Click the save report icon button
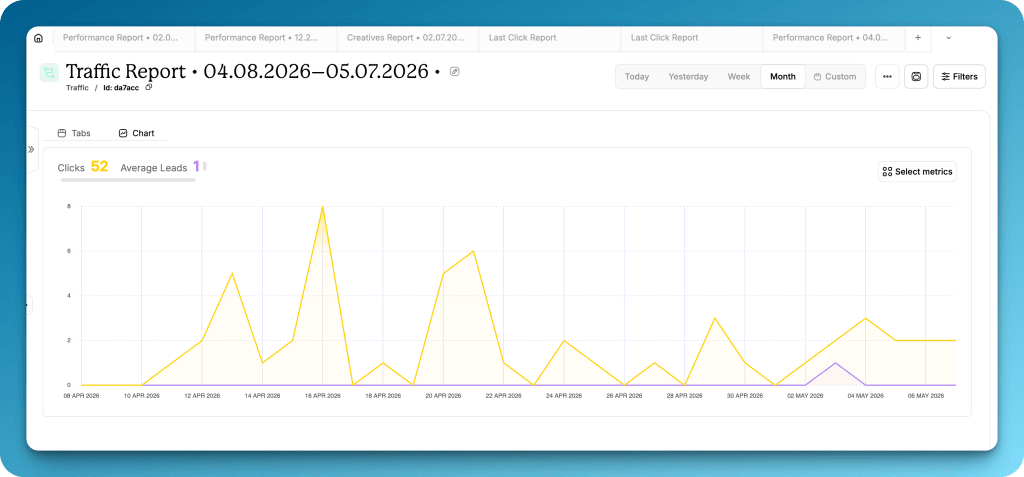The width and height of the screenshot is (1024, 477). 916,76
